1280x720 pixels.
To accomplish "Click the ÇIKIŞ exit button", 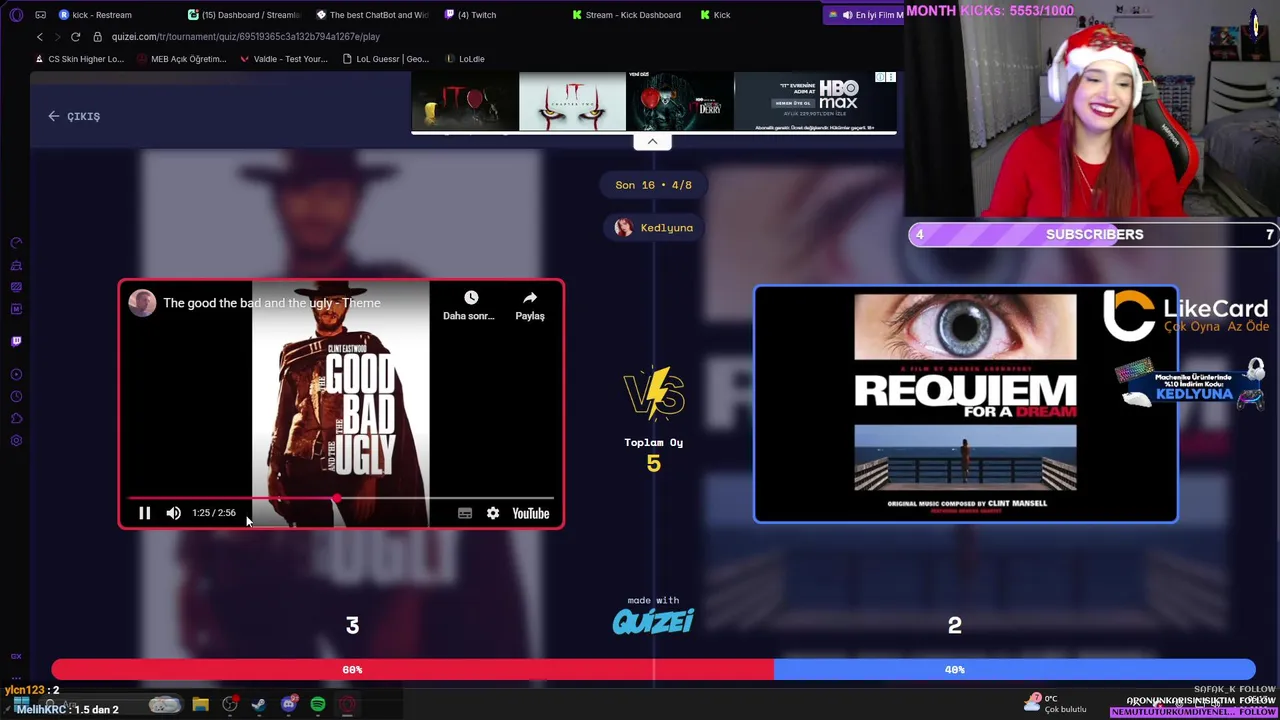I will click(74, 116).
